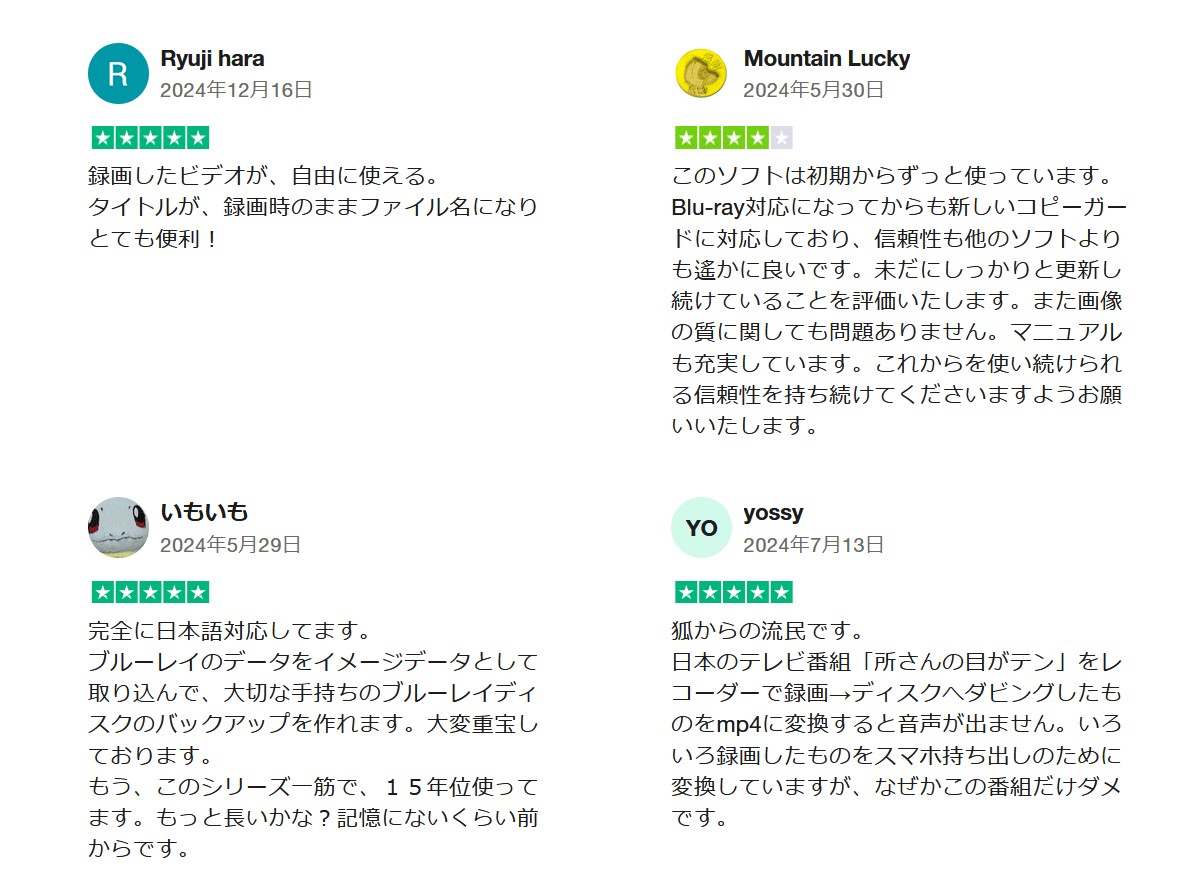Click review text starting このソフトは初期から
The height and width of the screenshot is (892, 1188).
(x=899, y=300)
